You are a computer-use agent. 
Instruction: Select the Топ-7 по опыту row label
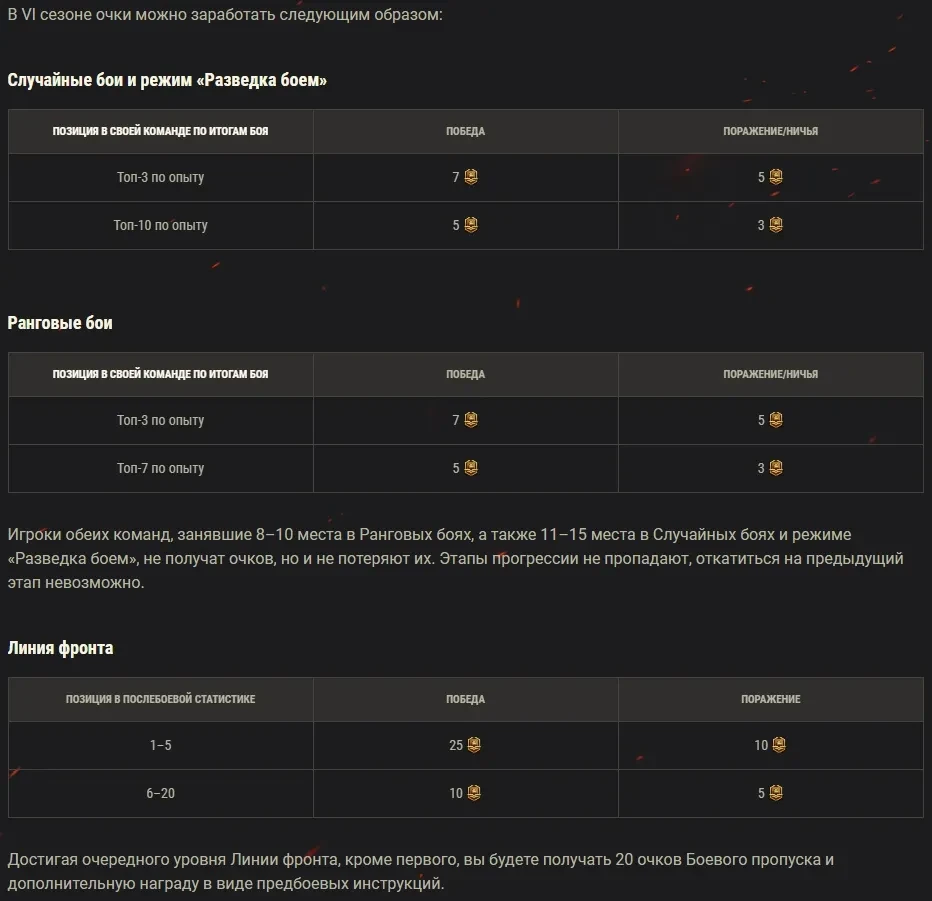tap(161, 468)
